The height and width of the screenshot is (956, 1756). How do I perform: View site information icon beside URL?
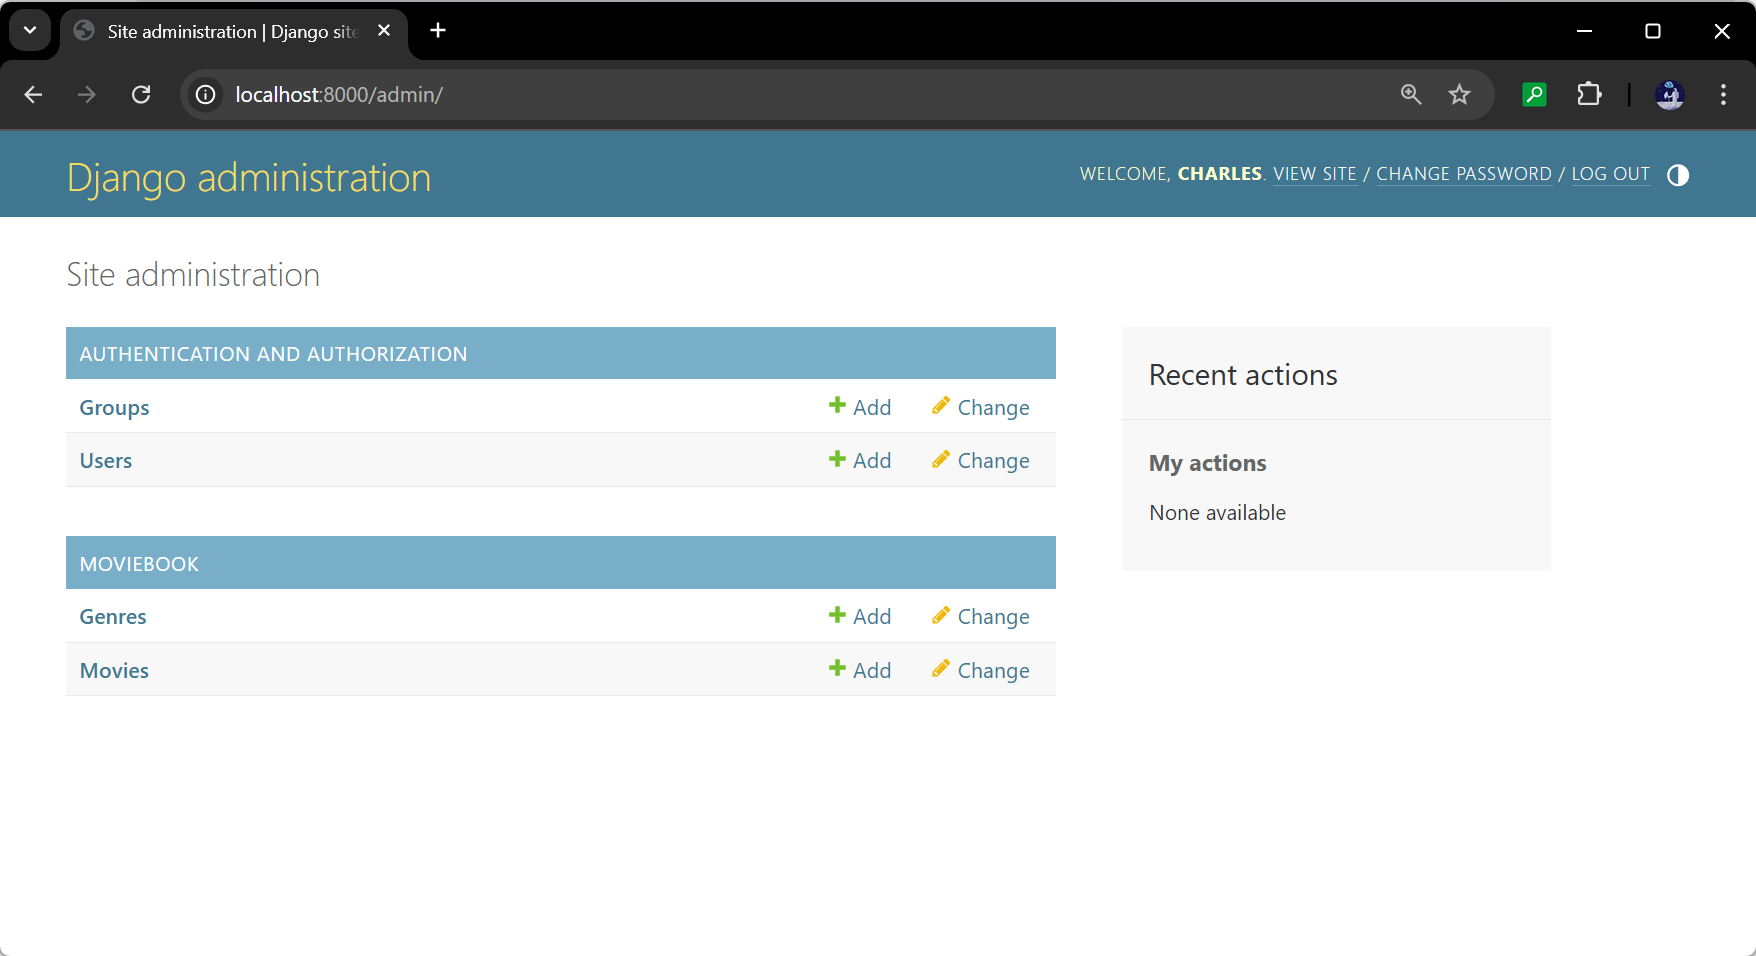(x=205, y=95)
